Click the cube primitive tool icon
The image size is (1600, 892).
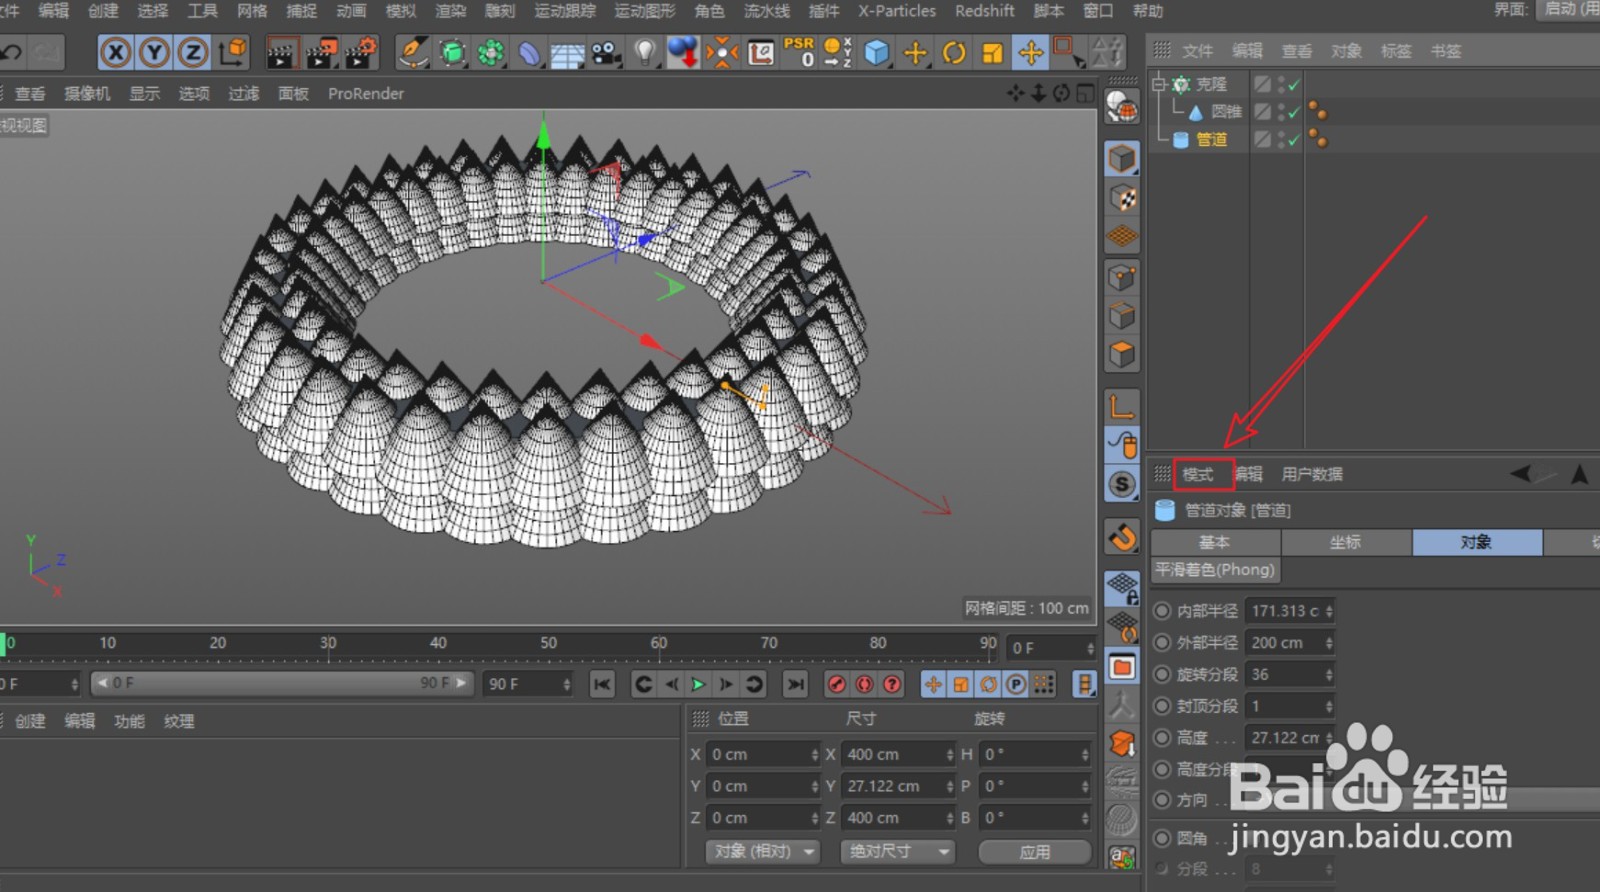[x=876, y=52]
